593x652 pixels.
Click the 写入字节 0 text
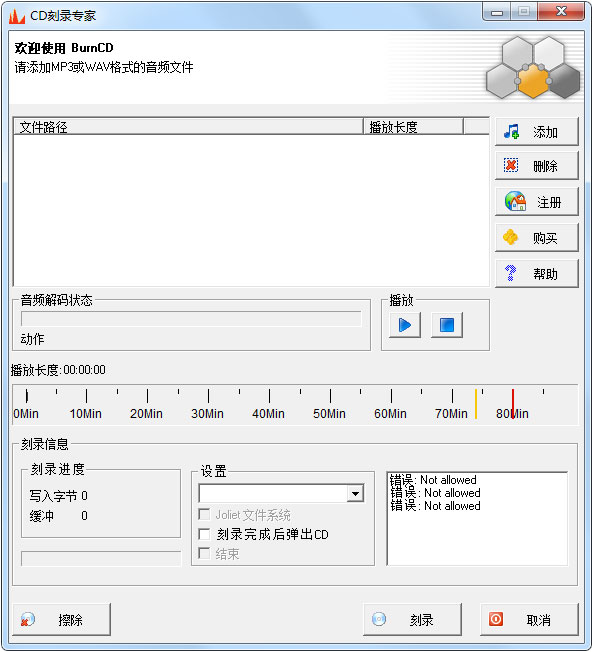[59, 496]
